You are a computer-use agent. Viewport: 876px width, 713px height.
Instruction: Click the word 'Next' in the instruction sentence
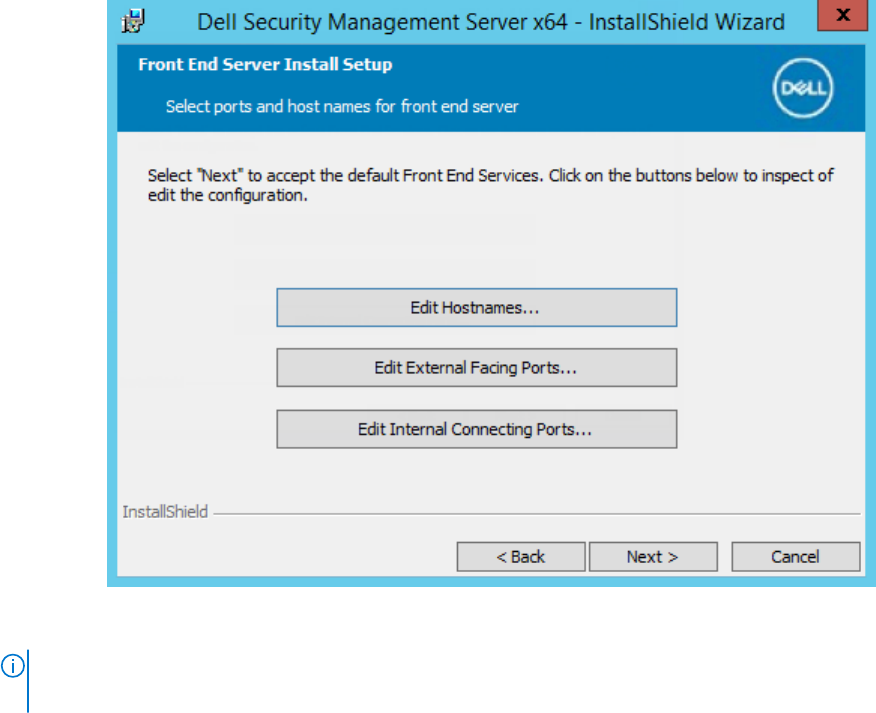coord(221,176)
